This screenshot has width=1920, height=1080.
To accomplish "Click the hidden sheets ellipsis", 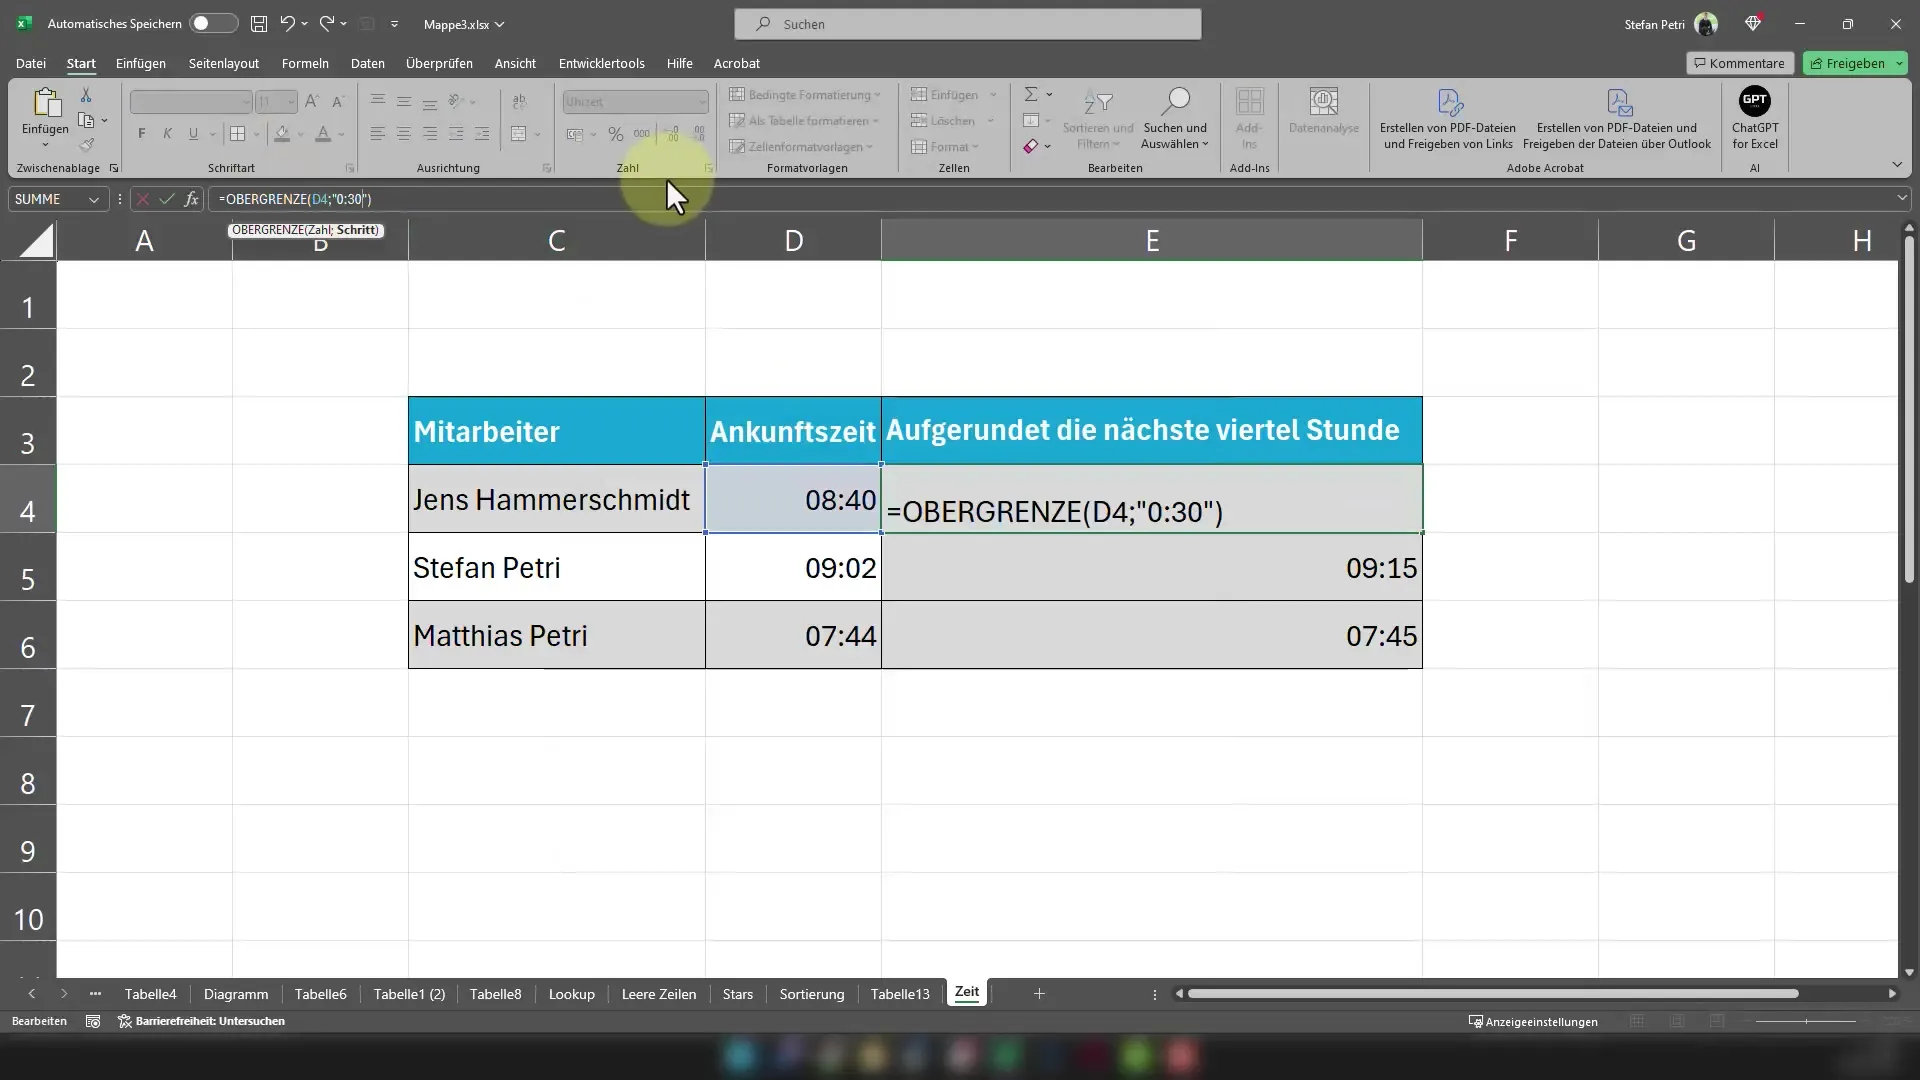I will [x=96, y=993].
